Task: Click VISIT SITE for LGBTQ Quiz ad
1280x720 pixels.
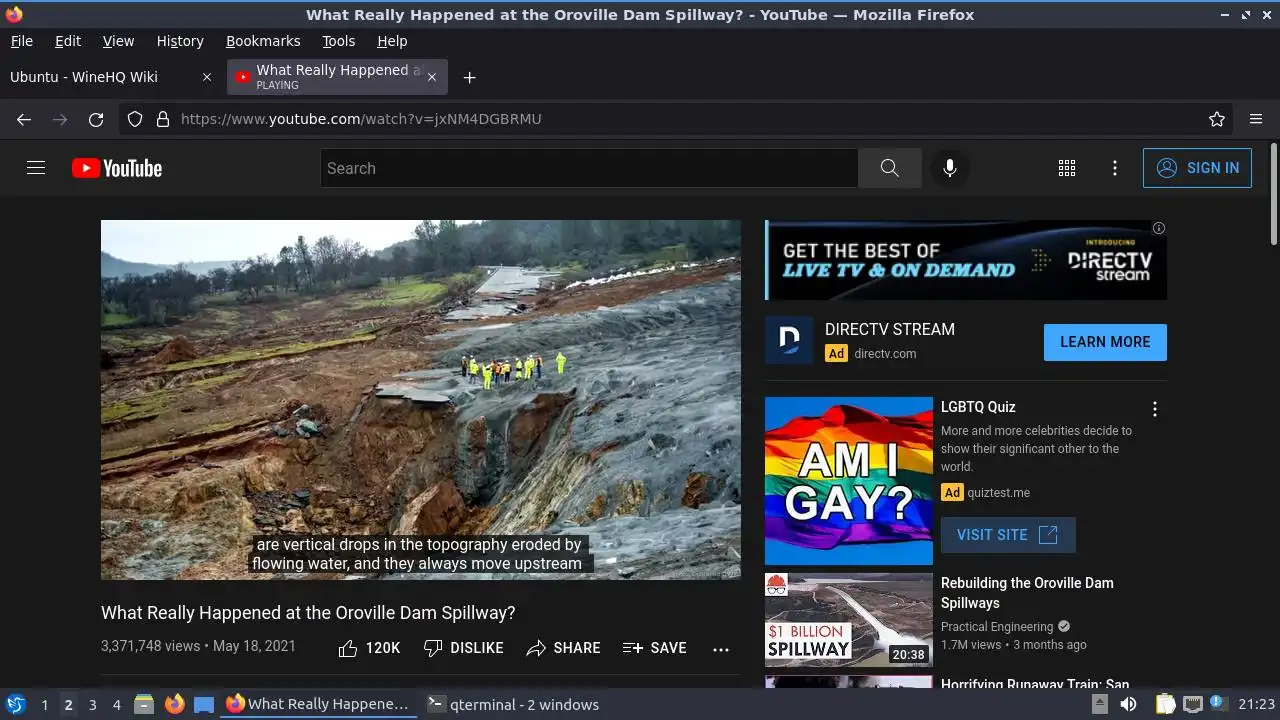Action: [x=1008, y=535]
